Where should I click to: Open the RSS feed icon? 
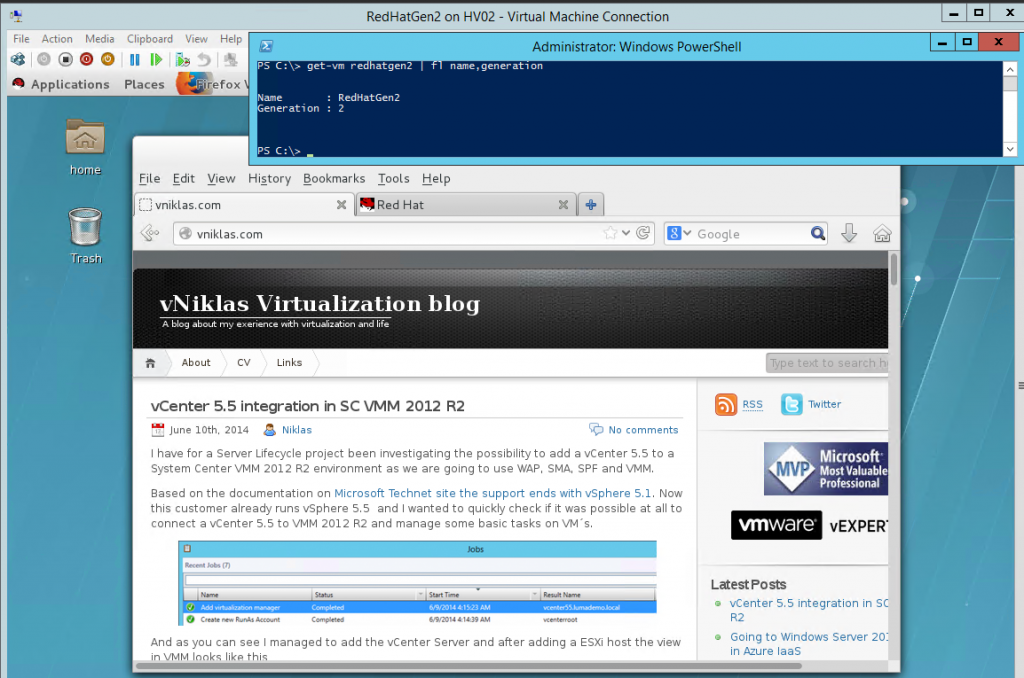726,405
